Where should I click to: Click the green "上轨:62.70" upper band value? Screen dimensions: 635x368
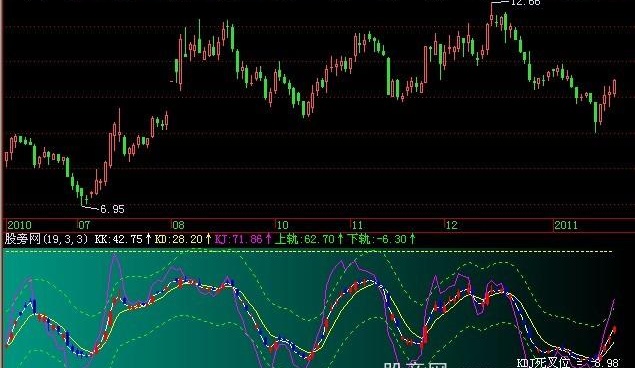(x=305, y=239)
